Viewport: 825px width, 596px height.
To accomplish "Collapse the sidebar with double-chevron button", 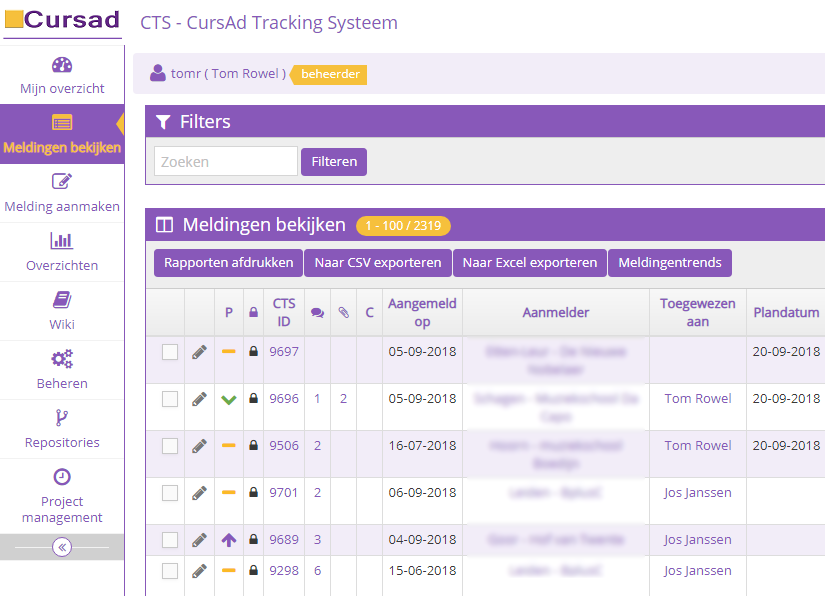I will pyautogui.click(x=62, y=547).
